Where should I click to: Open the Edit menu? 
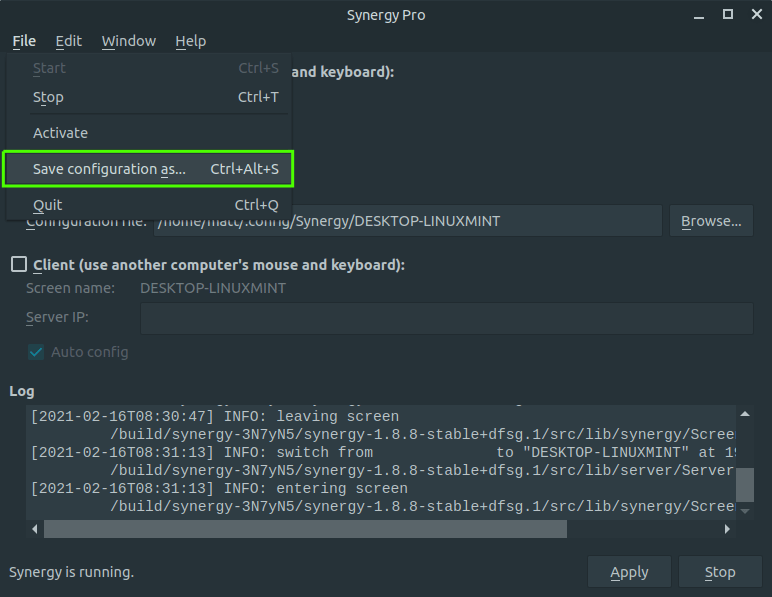(x=69, y=41)
